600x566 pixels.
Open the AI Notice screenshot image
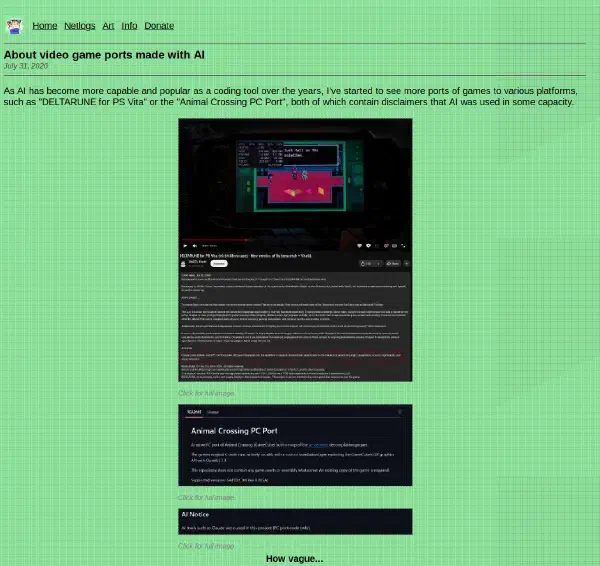(295, 521)
